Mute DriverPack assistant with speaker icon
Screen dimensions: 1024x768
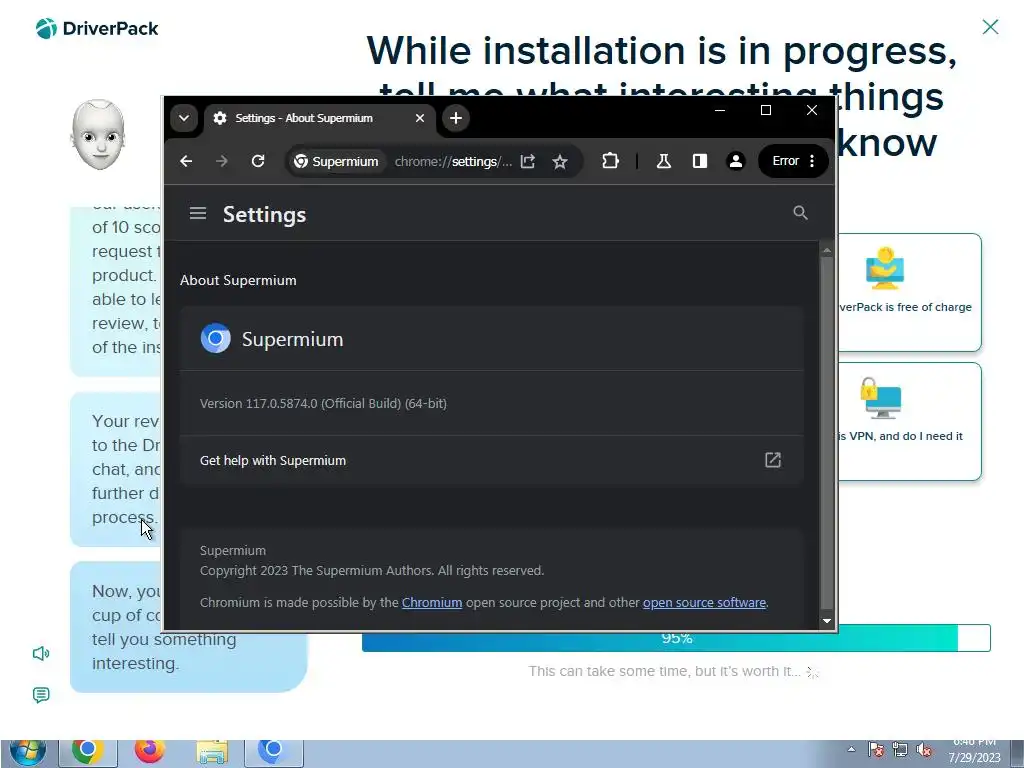[40, 654]
